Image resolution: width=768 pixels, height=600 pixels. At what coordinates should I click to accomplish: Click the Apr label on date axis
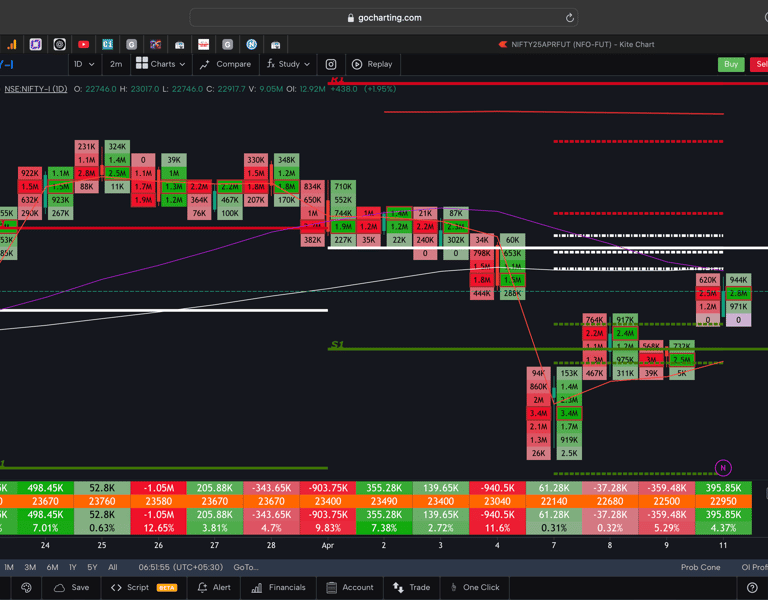[328, 545]
